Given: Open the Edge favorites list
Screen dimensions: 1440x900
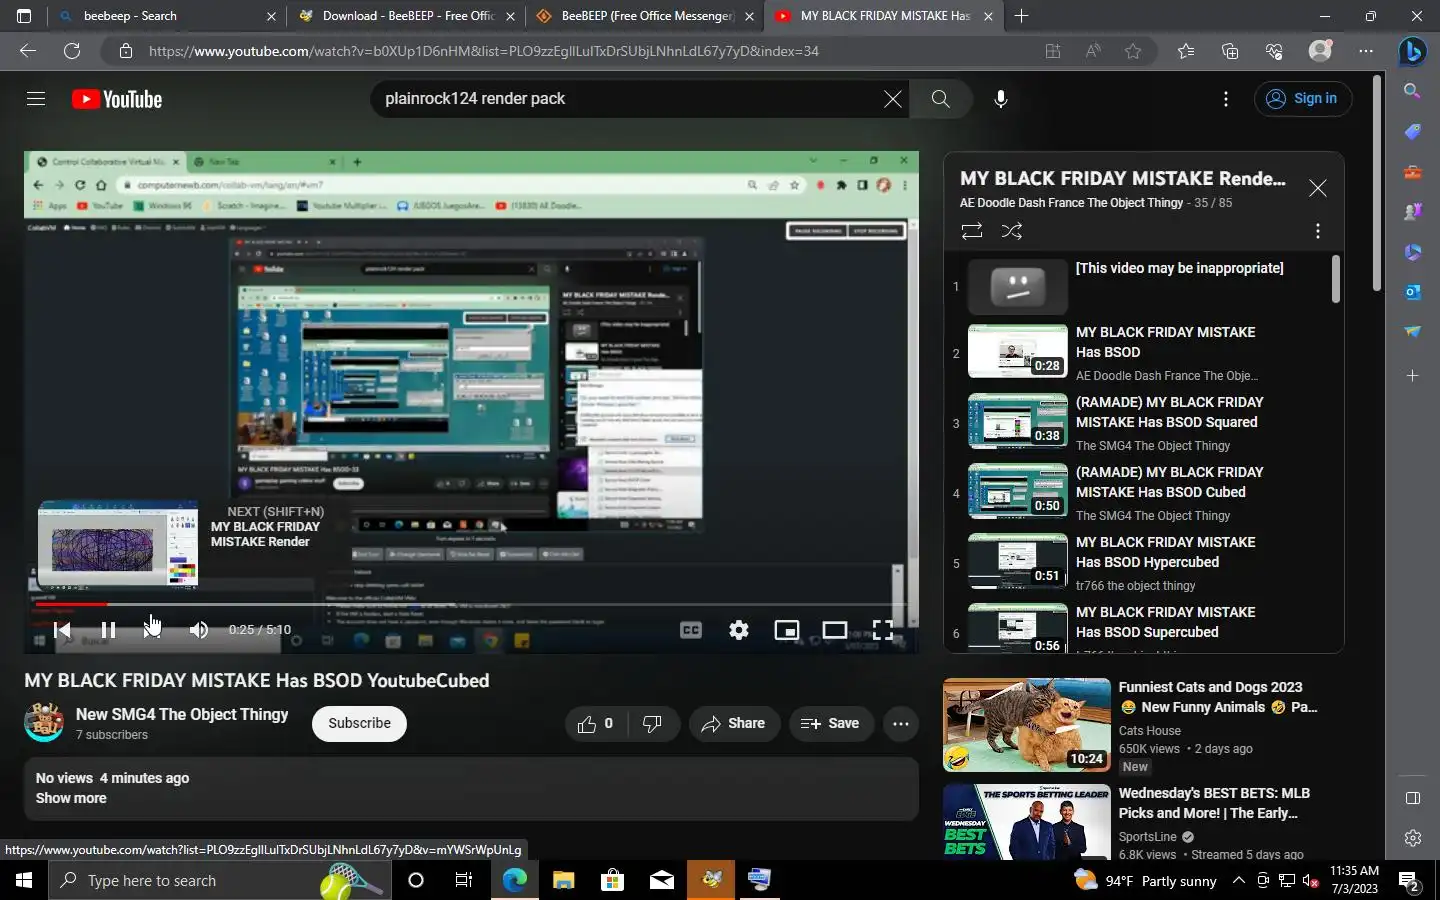Looking at the screenshot, I should pyautogui.click(x=1186, y=51).
